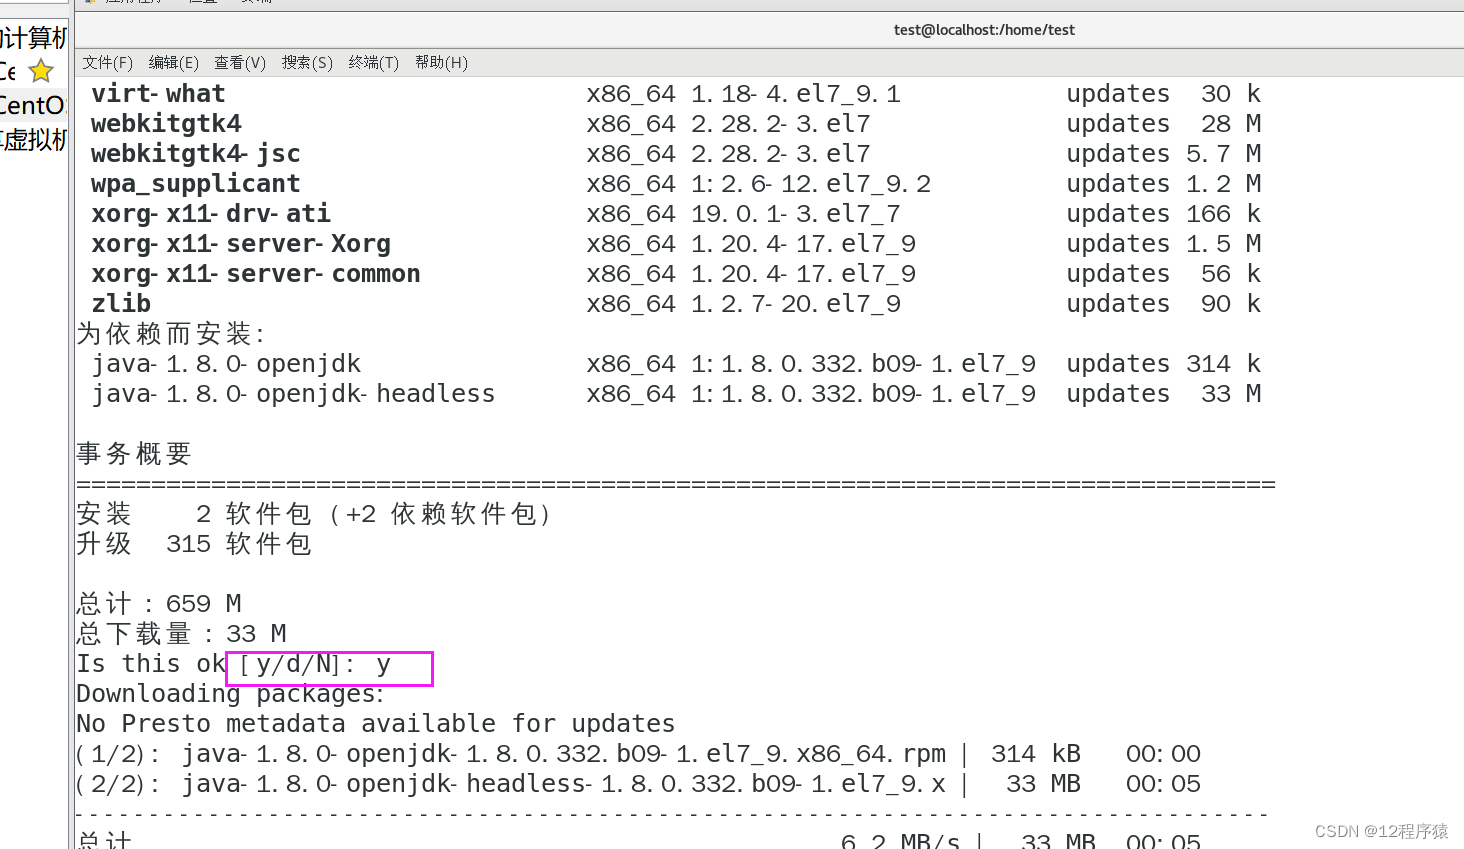Click size 314 k for java openjdk
This screenshot has width=1464, height=849.
[1224, 364]
